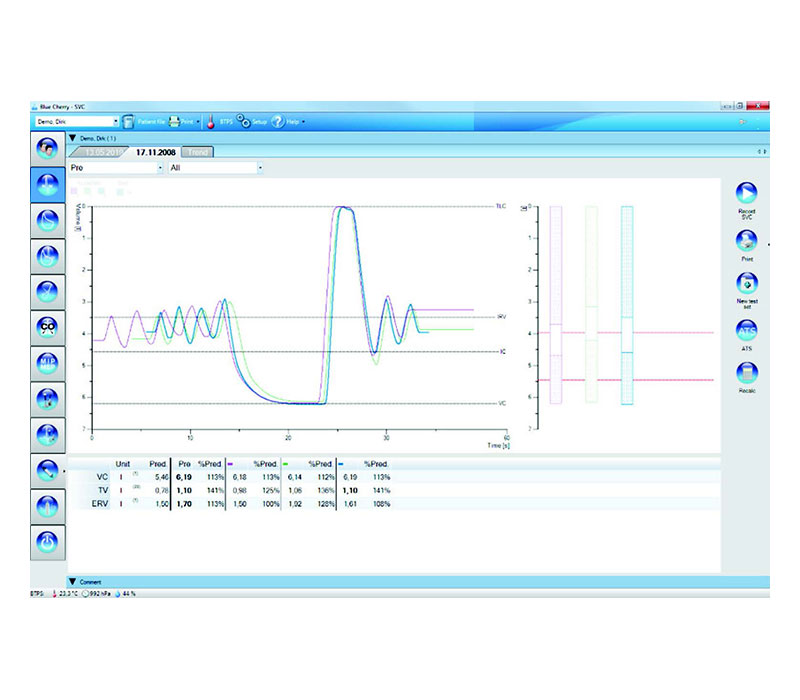Start a New test set
The width and height of the screenshot is (800, 700).
pyautogui.click(x=746, y=284)
